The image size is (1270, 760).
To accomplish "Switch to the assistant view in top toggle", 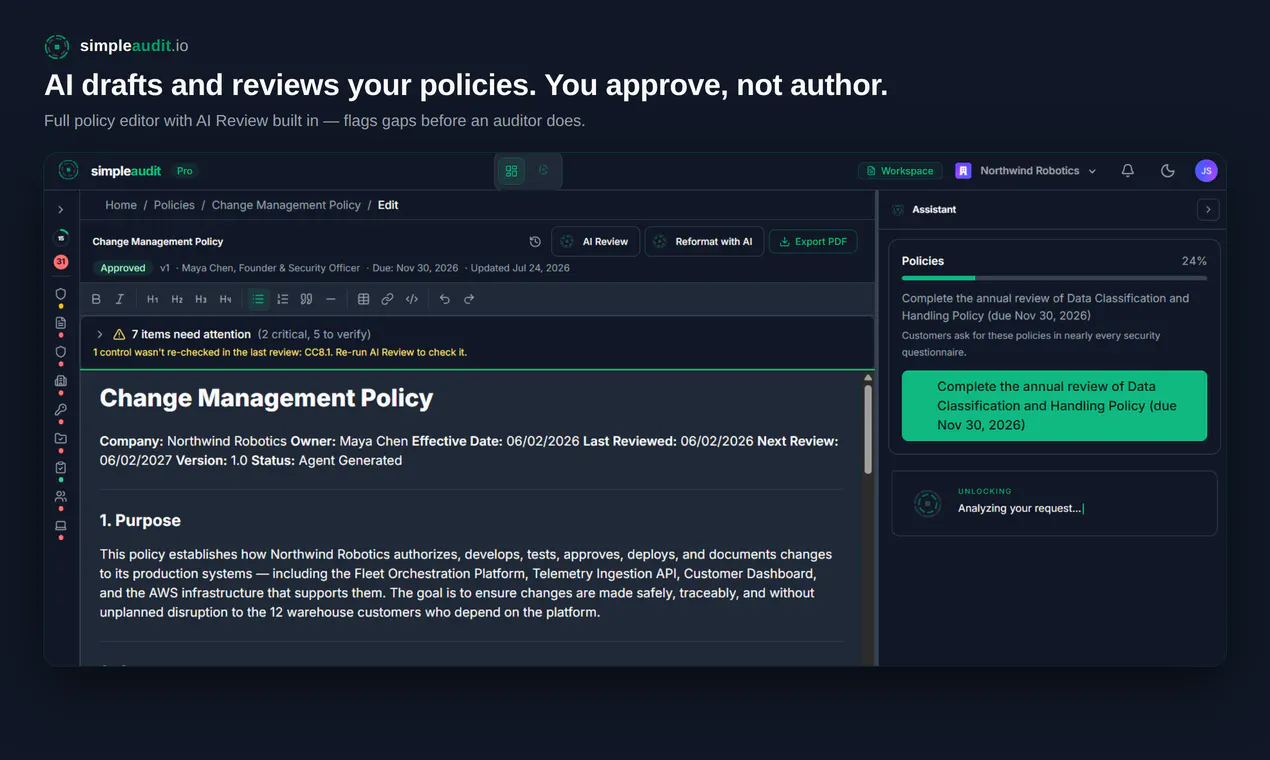I will tap(544, 171).
